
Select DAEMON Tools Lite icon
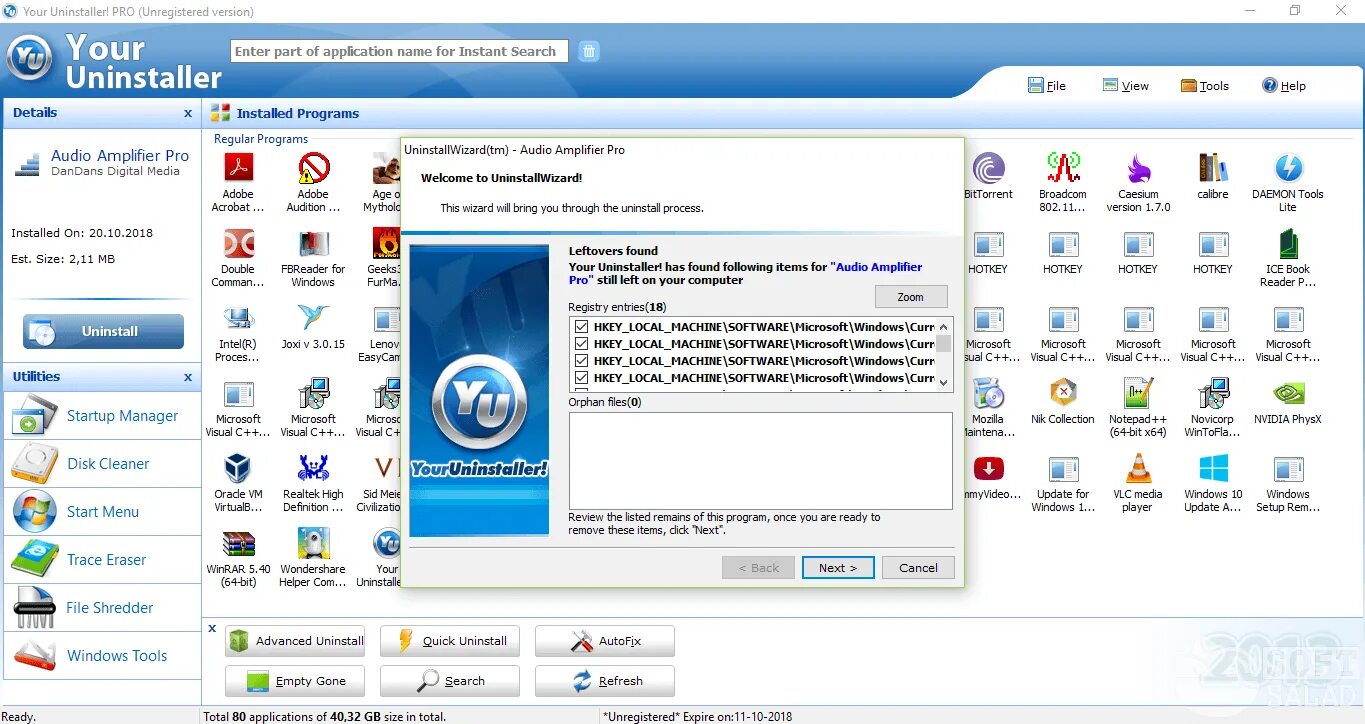[1288, 167]
